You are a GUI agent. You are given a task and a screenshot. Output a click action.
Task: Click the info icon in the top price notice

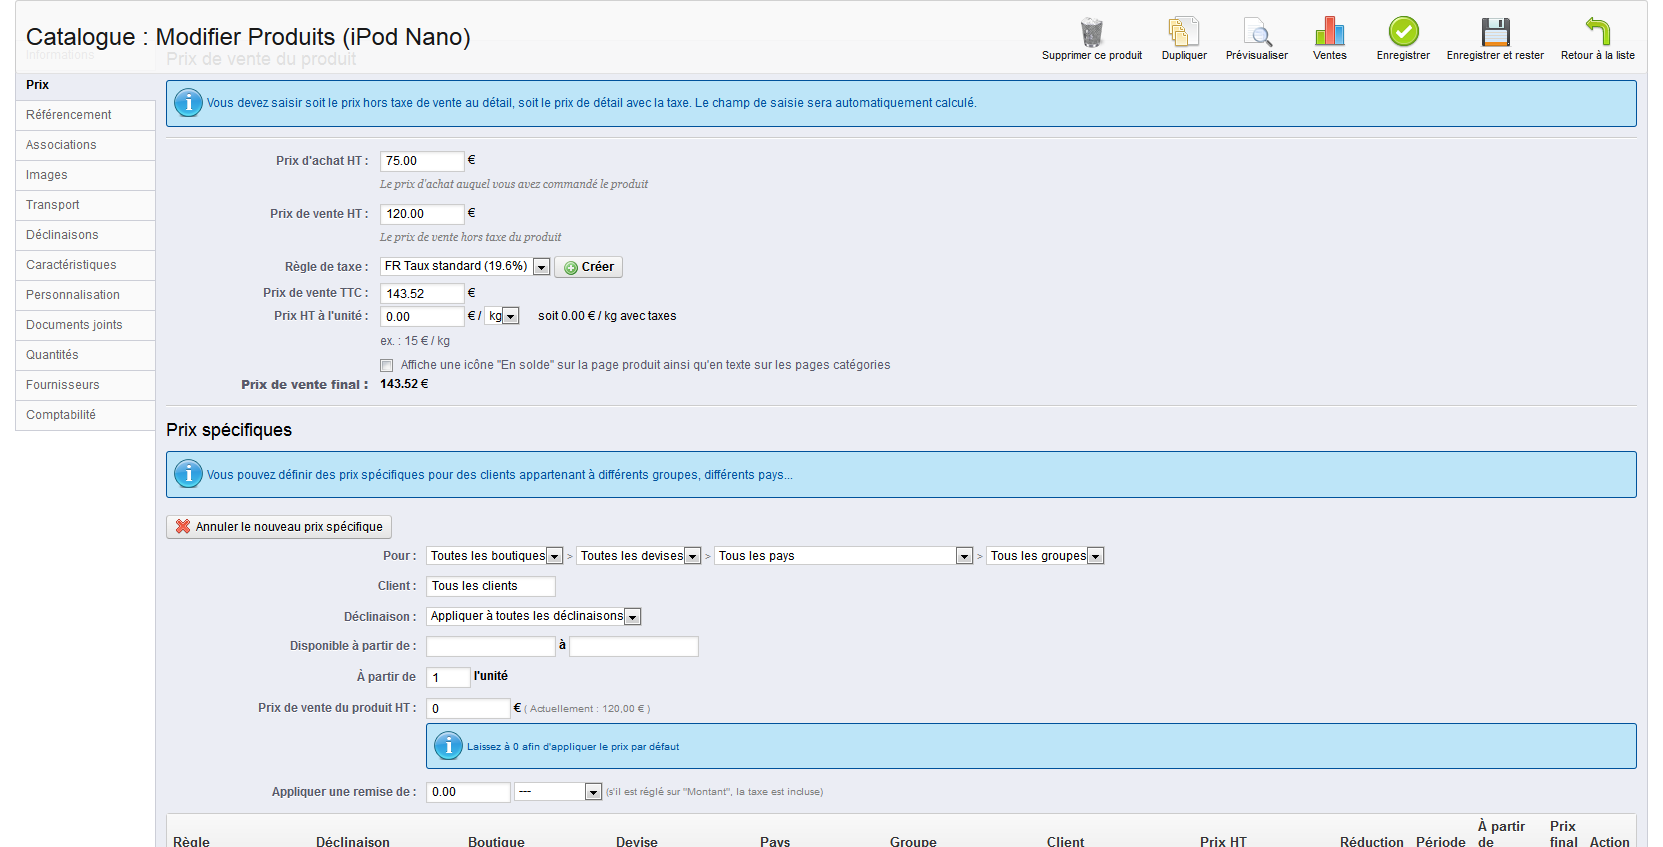[x=188, y=103]
